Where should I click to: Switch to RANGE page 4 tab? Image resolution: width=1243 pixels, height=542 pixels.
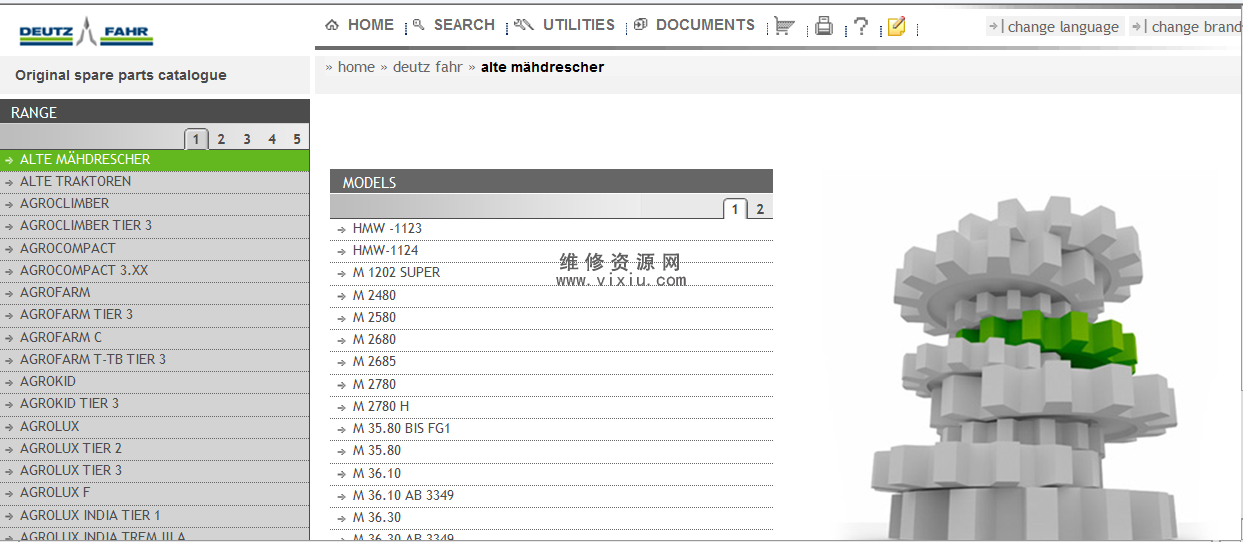272,139
